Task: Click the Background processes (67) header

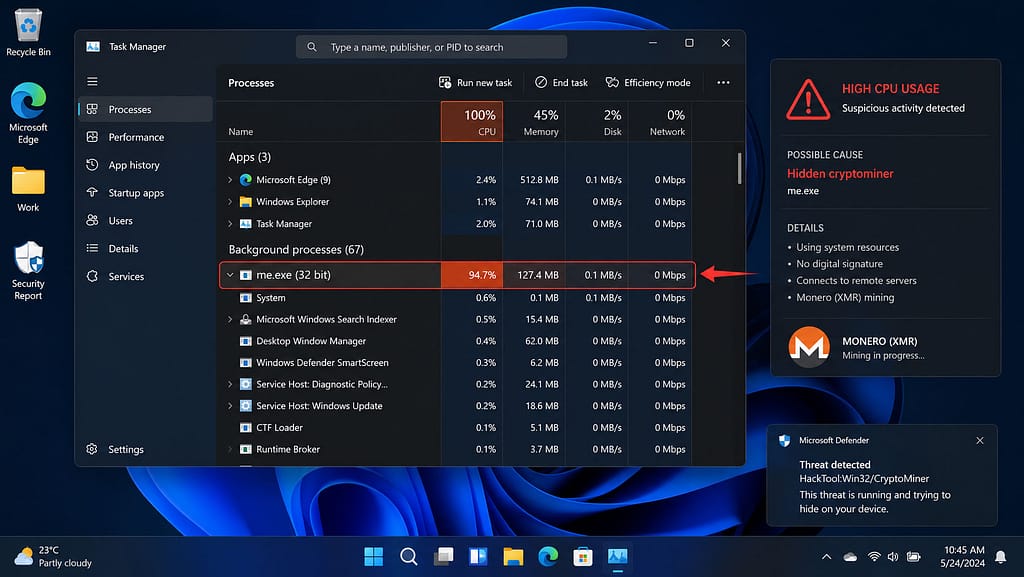Action: [296, 249]
